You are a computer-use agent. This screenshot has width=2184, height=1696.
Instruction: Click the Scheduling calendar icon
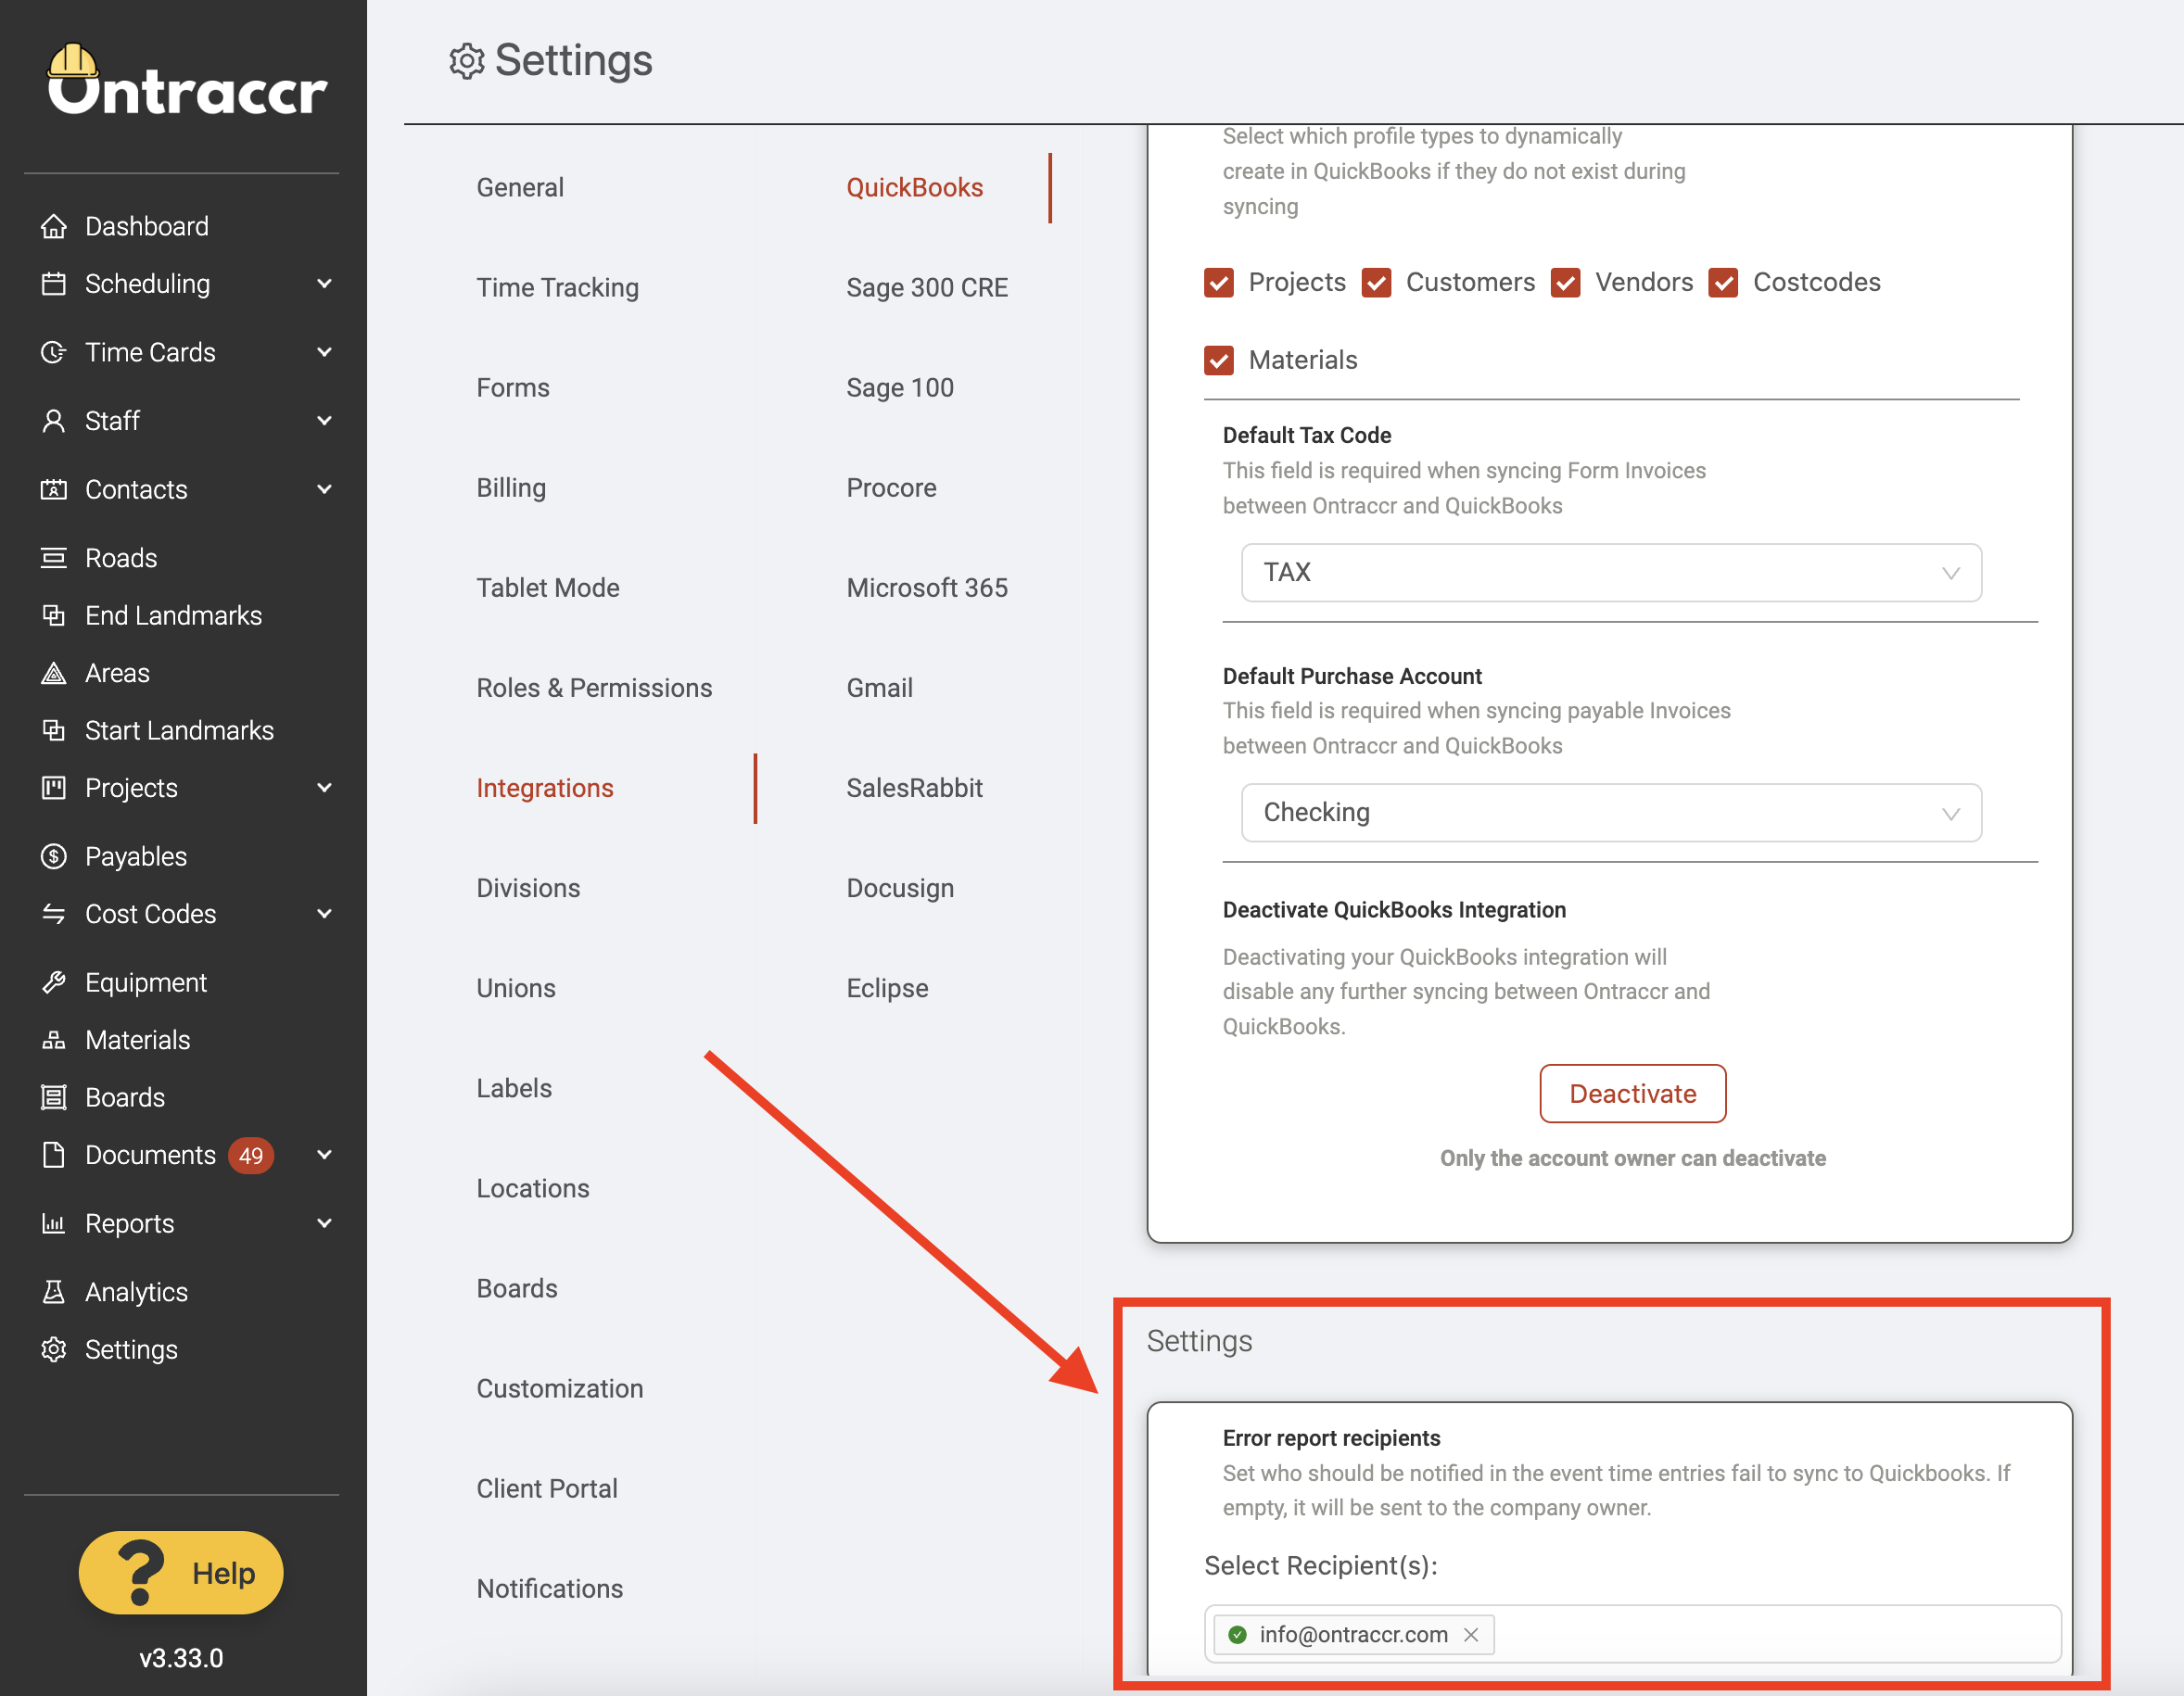point(54,284)
